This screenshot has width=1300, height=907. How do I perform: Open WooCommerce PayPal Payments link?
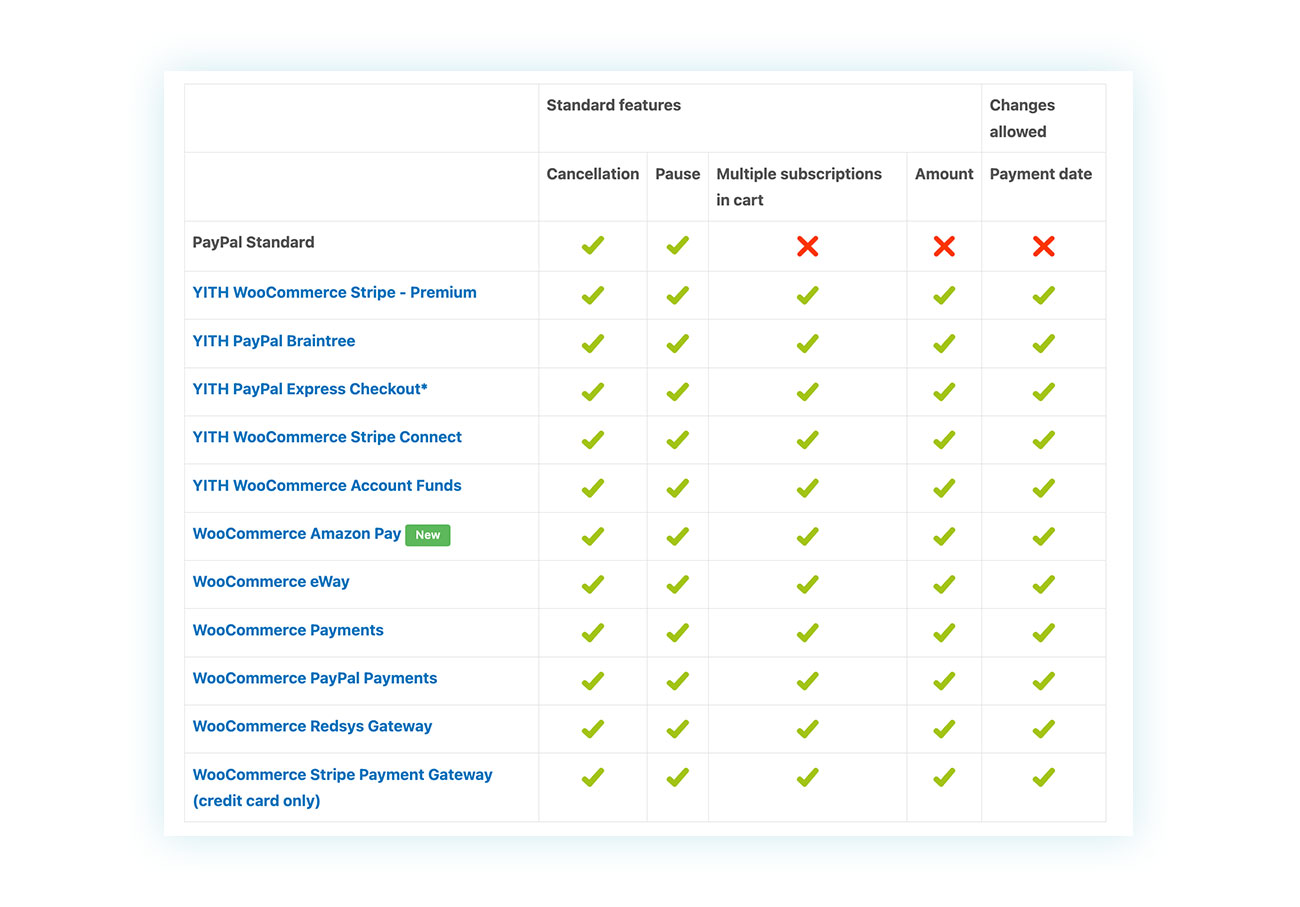315,678
